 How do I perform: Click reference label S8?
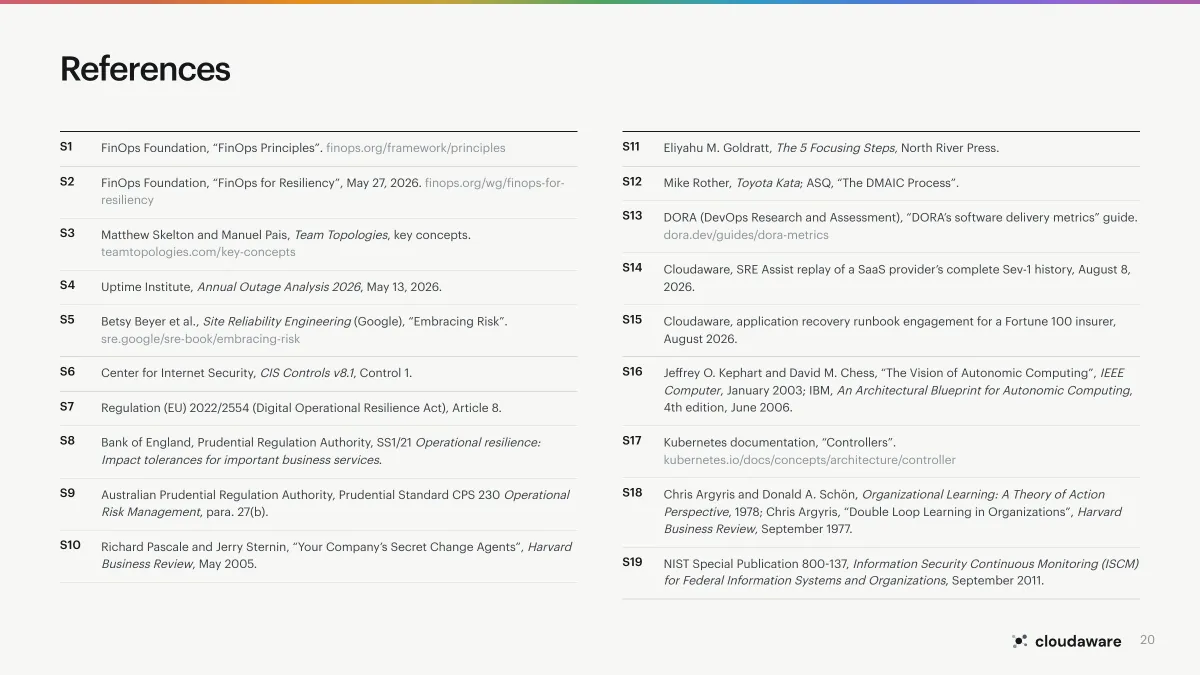67,440
